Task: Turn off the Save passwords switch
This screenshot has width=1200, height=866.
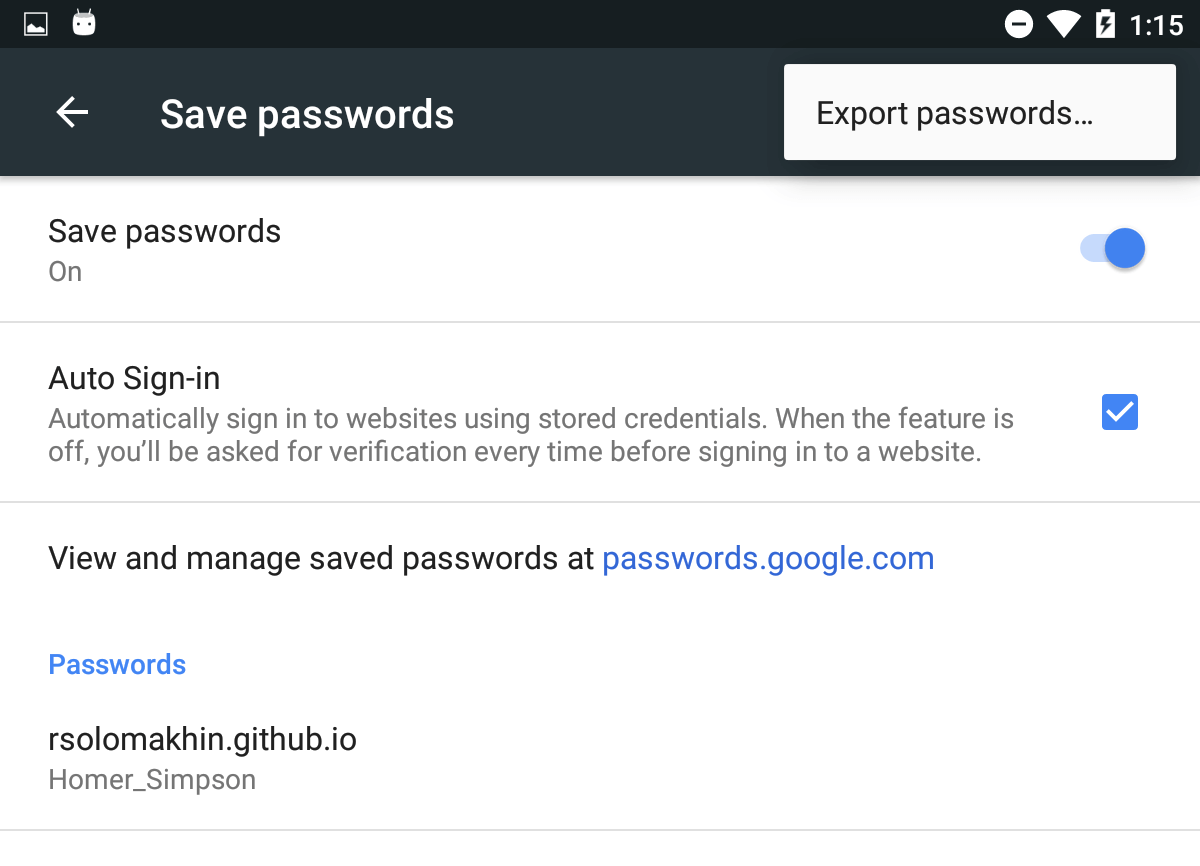Action: [x=1112, y=249]
